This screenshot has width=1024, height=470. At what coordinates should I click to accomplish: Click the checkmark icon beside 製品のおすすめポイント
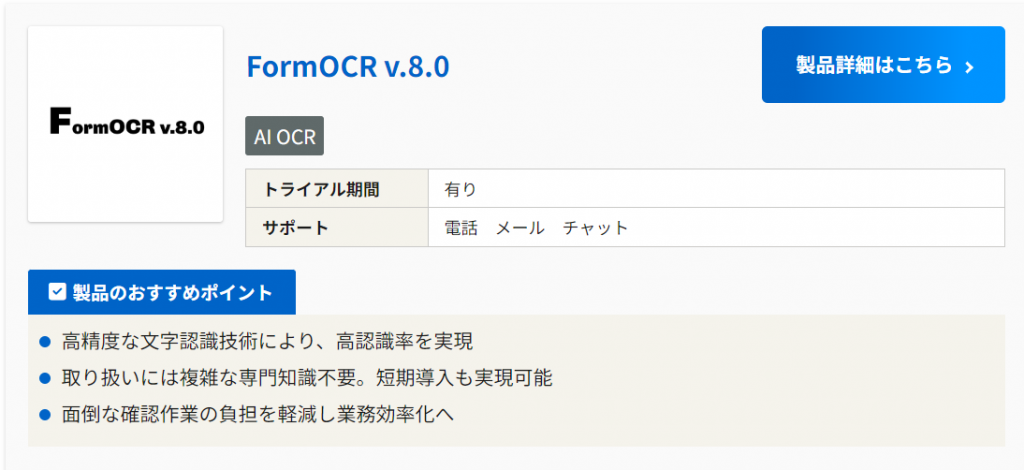57,292
